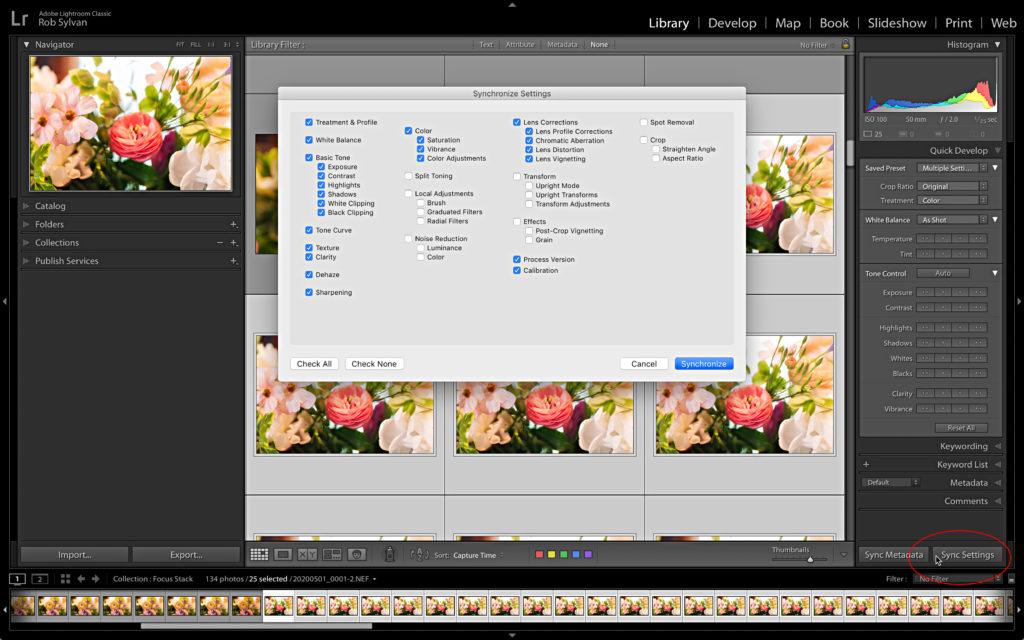Switch to the Slideshow module

897,23
